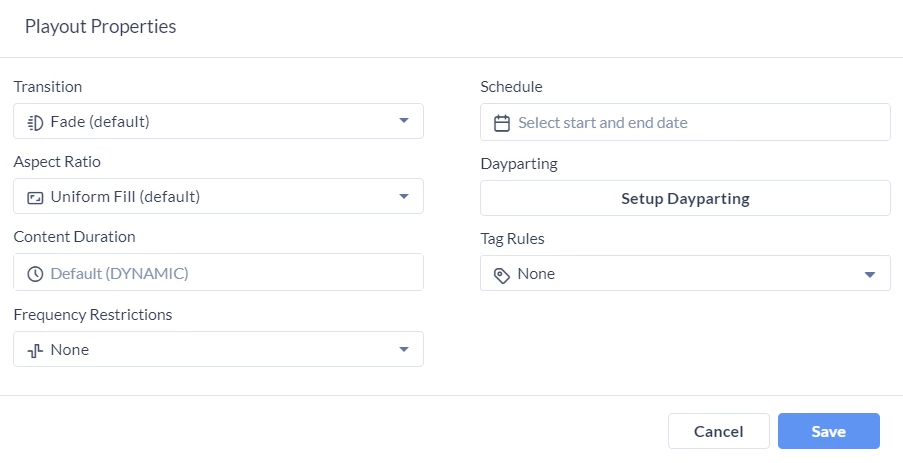Click Uniform Fill (default) option text

tap(126, 197)
